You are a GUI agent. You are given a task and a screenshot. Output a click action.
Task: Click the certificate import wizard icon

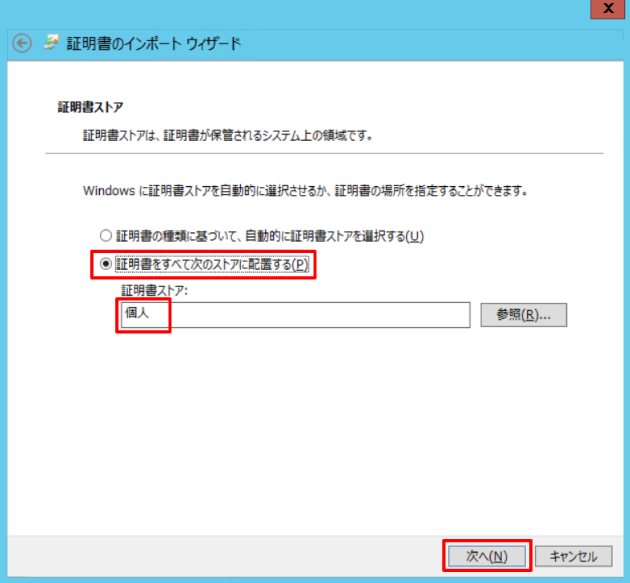tap(51, 43)
